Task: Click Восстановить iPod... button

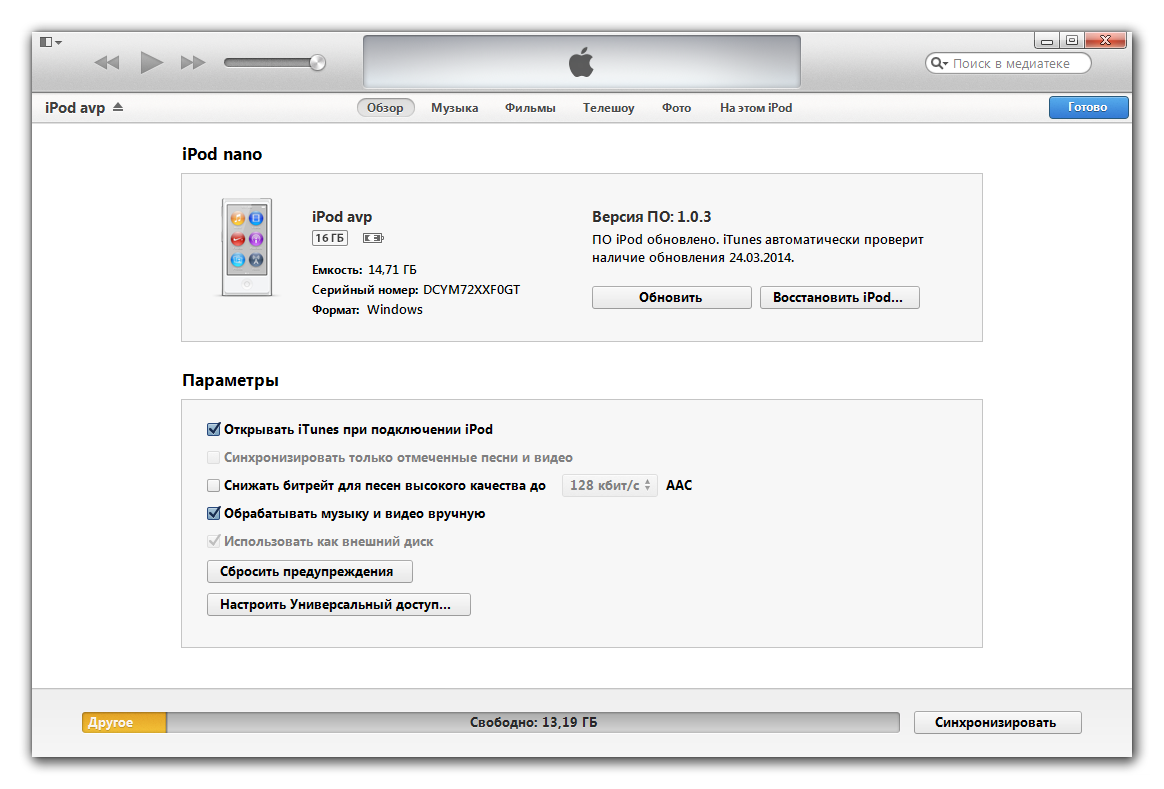Action: pos(839,298)
